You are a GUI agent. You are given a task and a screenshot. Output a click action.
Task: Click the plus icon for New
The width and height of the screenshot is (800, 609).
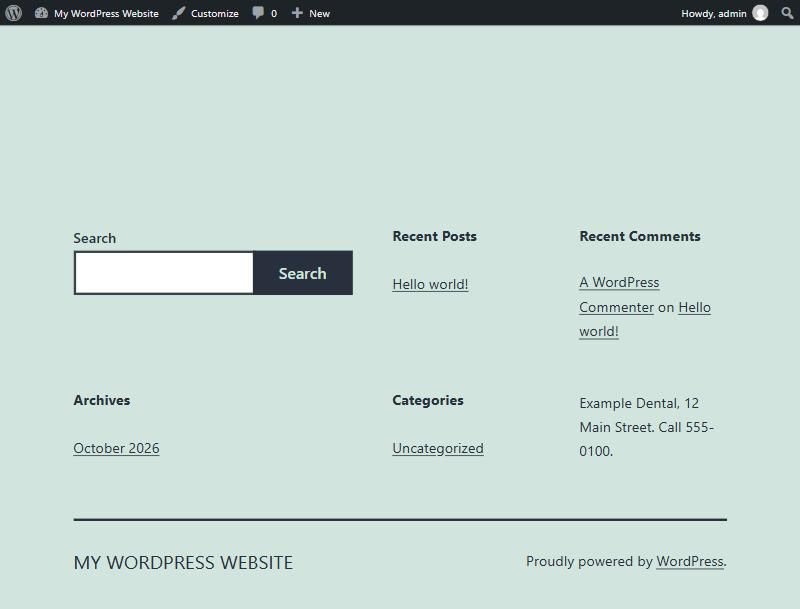coord(297,13)
